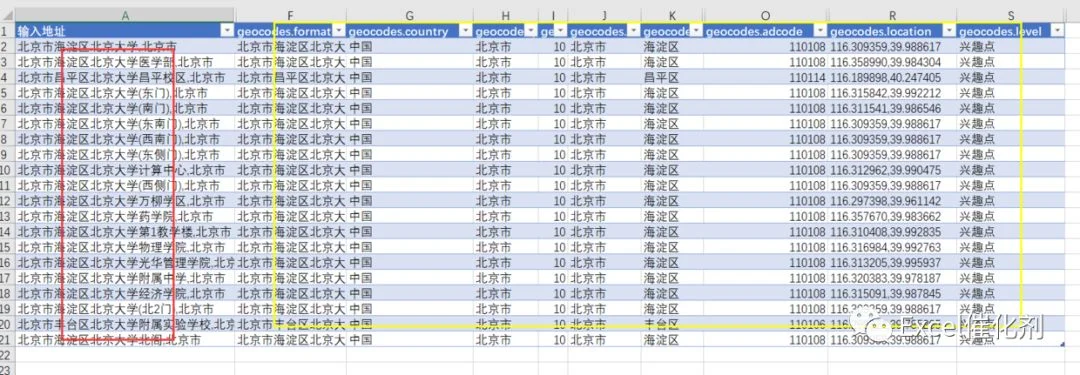The height and width of the screenshot is (375, 1080).
Task: Expand the geocodes.adcode filter dropdown
Action: click(820, 32)
